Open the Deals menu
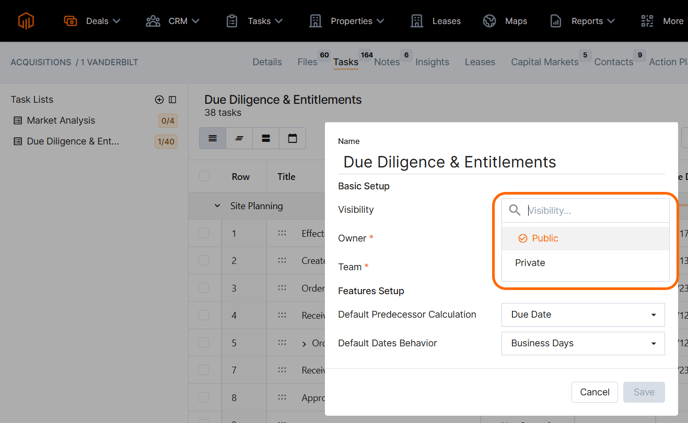 click(92, 21)
